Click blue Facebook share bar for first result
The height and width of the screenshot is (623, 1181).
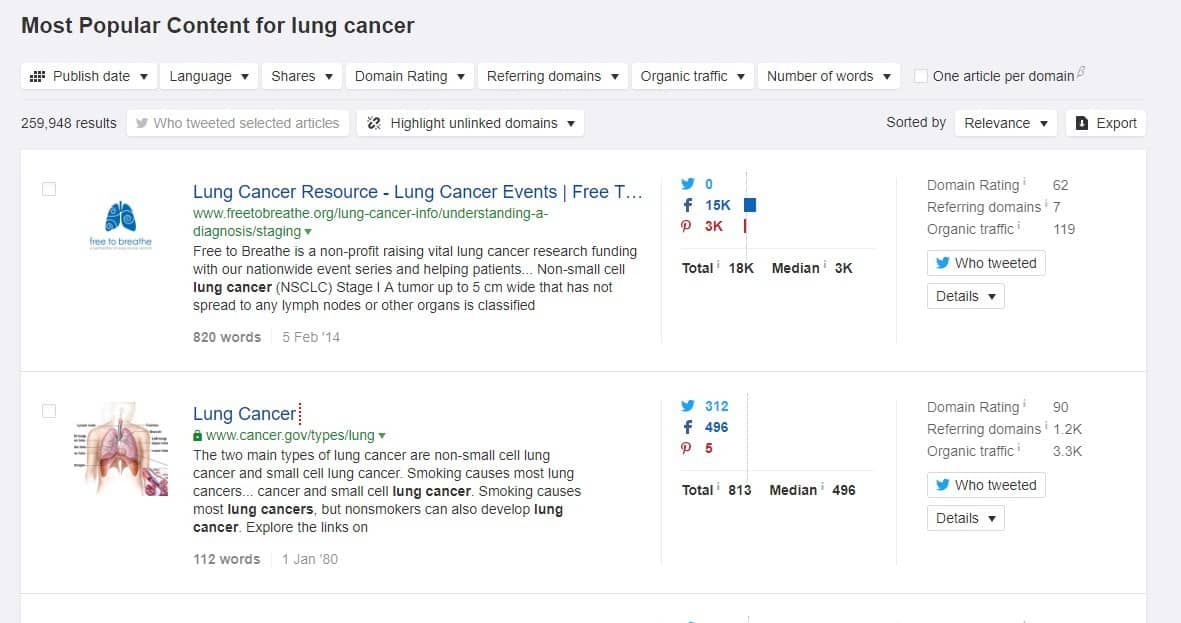click(750, 205)
